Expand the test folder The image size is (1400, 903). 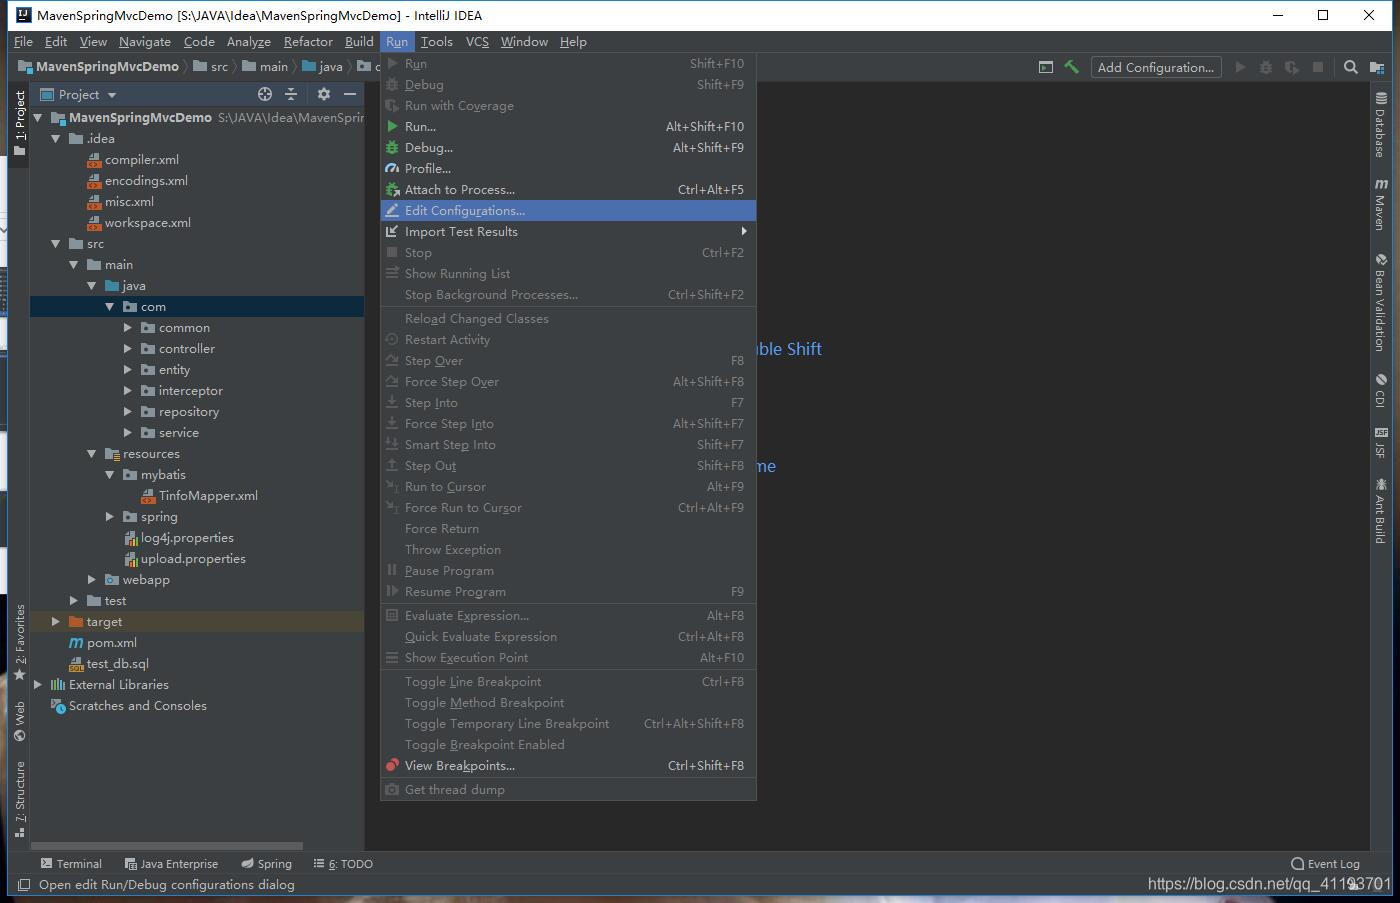pos(74,601)
